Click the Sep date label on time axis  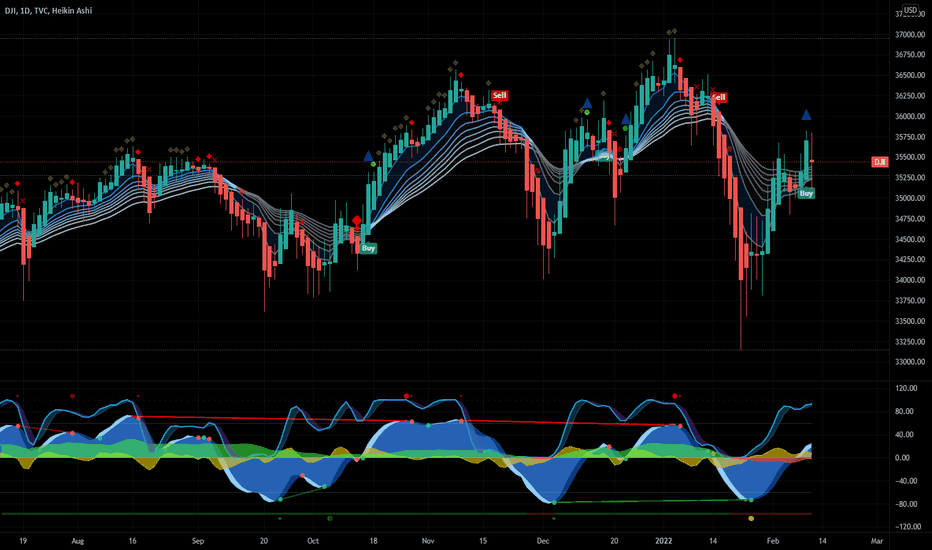click(x=198, y=541)
